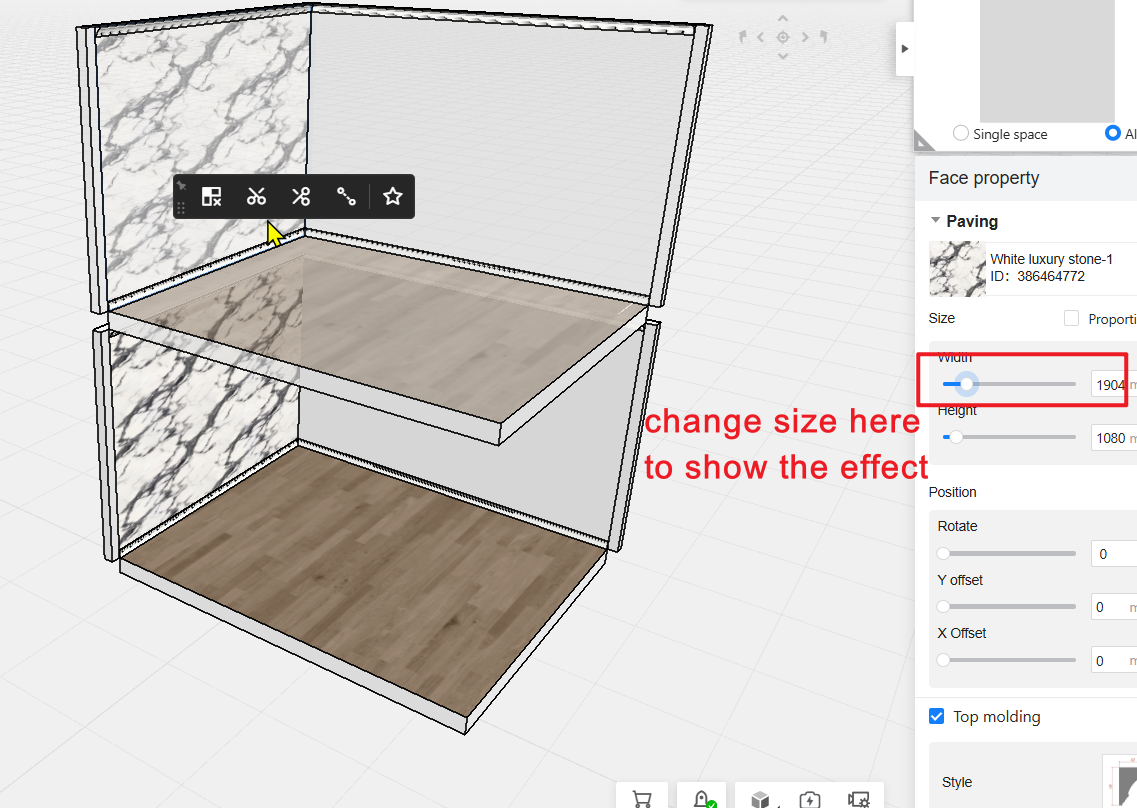Collapse the Paving section triangle
Viewport: 1137px width, 808px height.
pos(935,221)
